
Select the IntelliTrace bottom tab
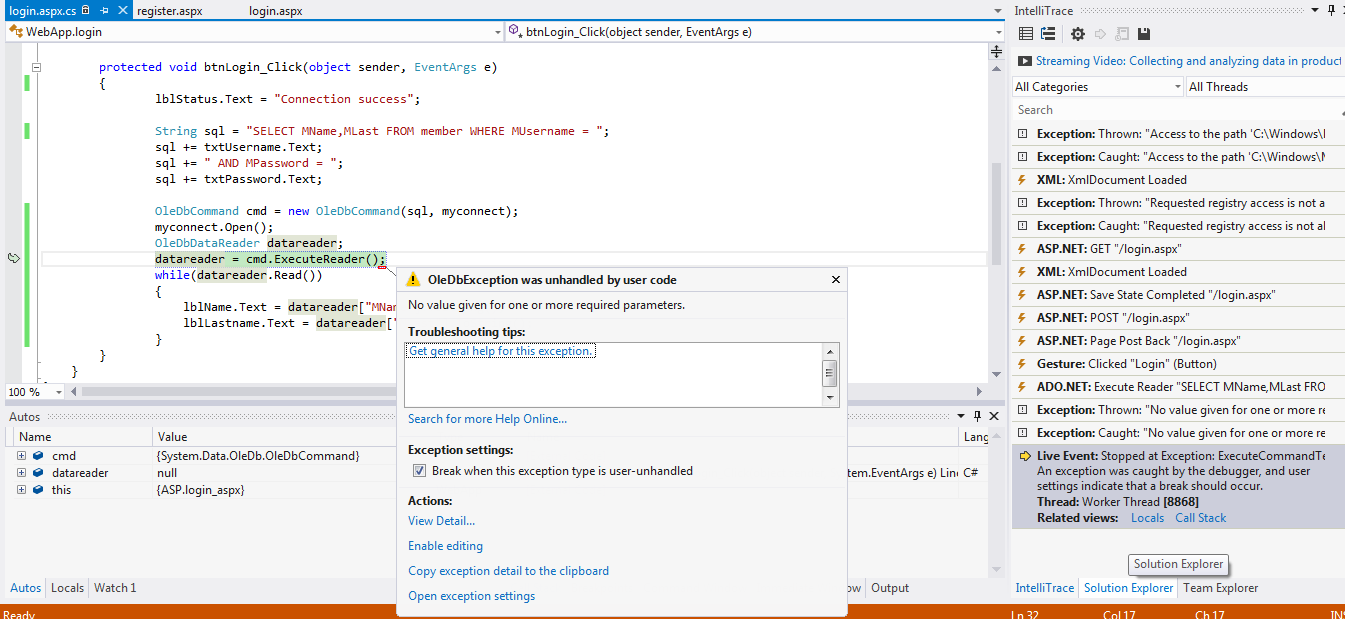(x=1045, y=588)
